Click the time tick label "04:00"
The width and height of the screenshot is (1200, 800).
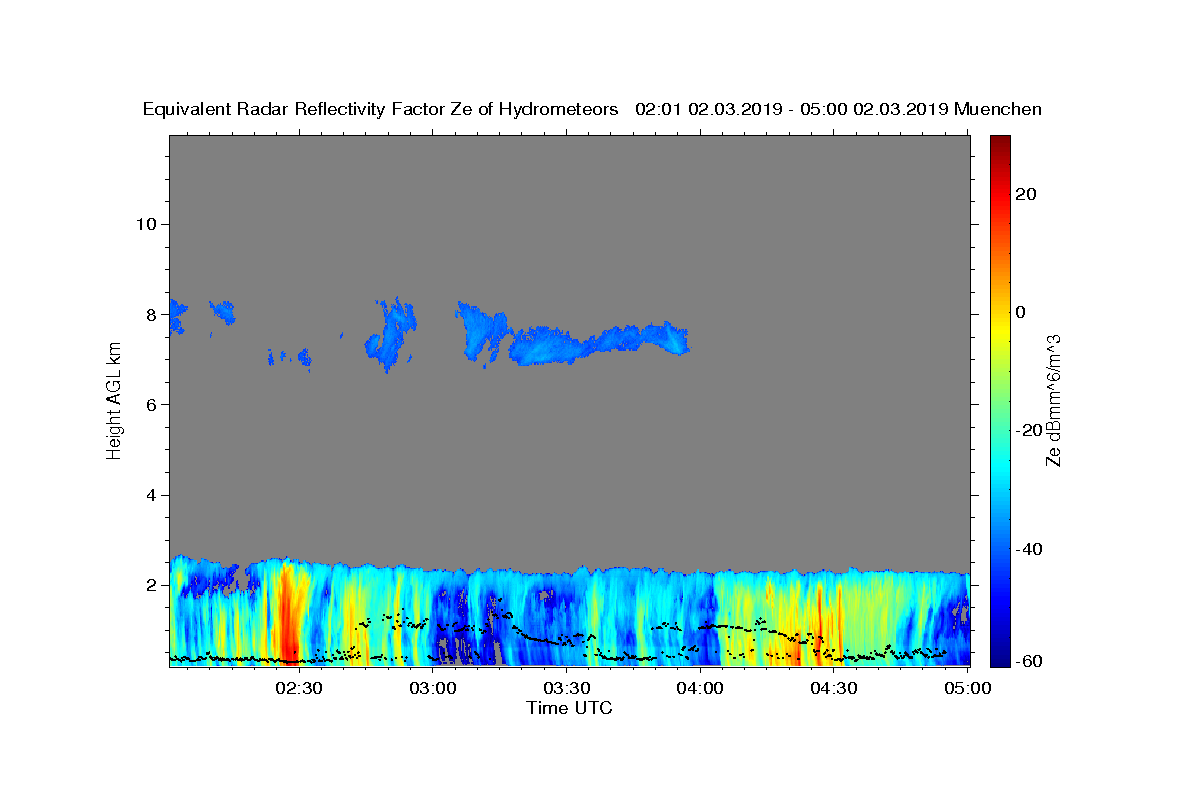700,688
